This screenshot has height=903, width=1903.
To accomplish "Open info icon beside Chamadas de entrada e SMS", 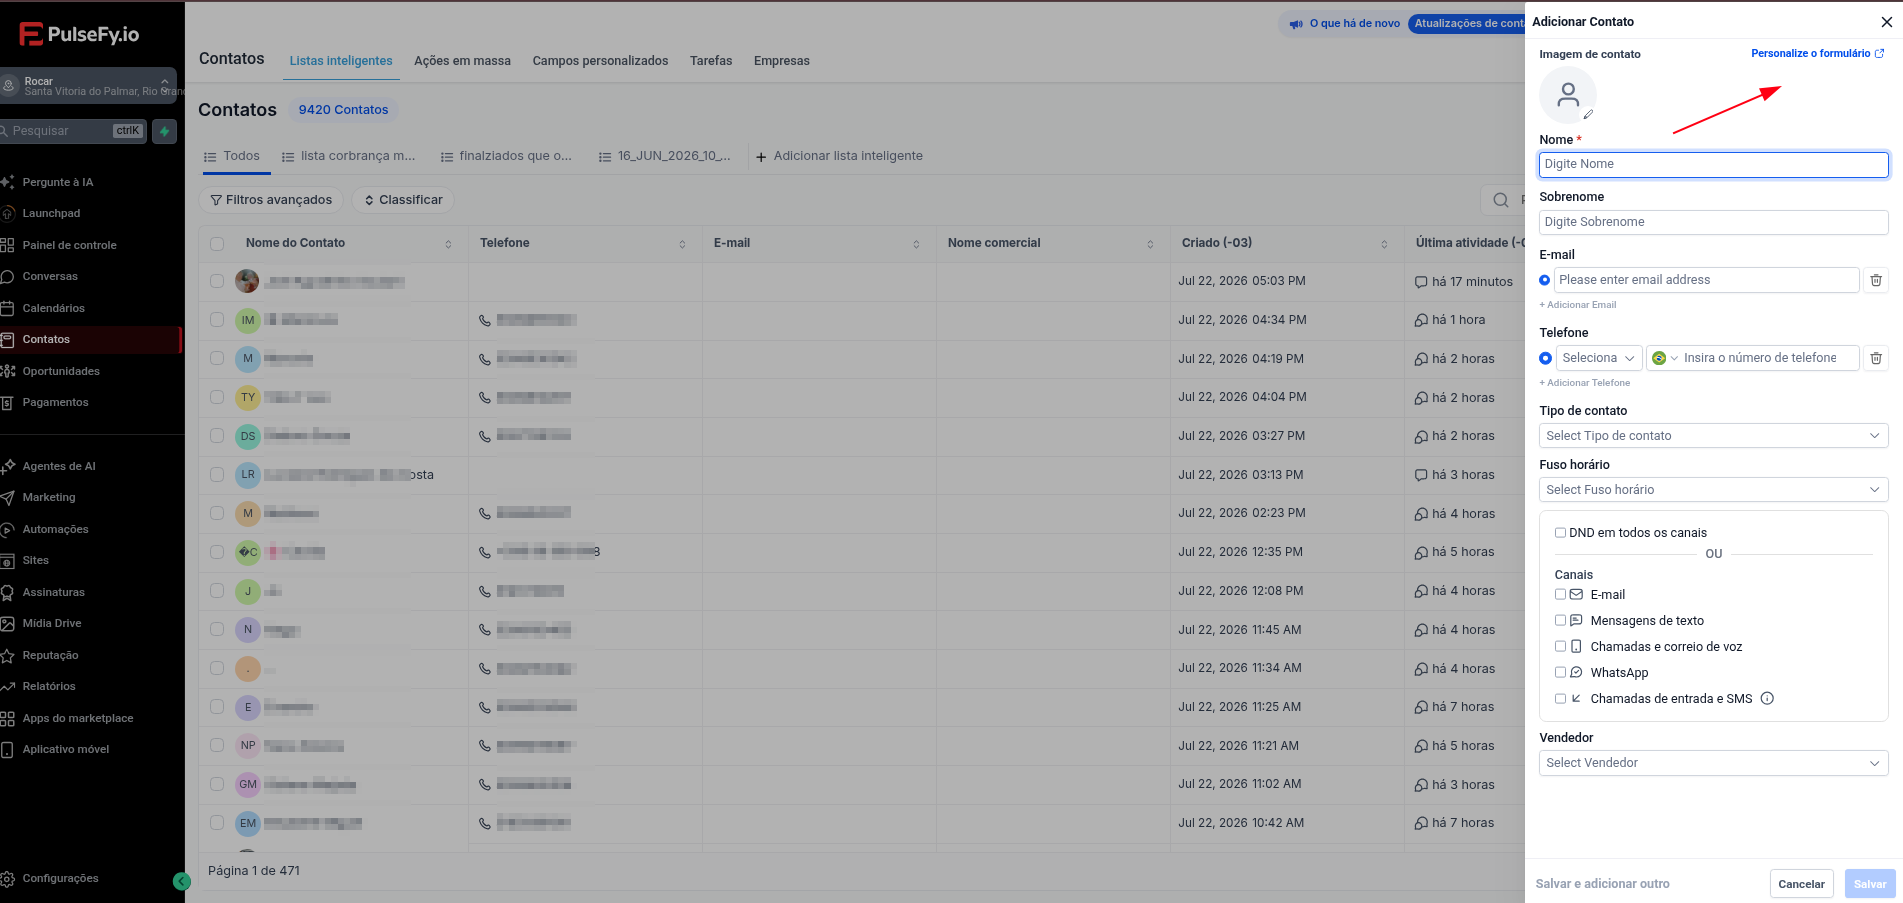I will point(1767,699).
